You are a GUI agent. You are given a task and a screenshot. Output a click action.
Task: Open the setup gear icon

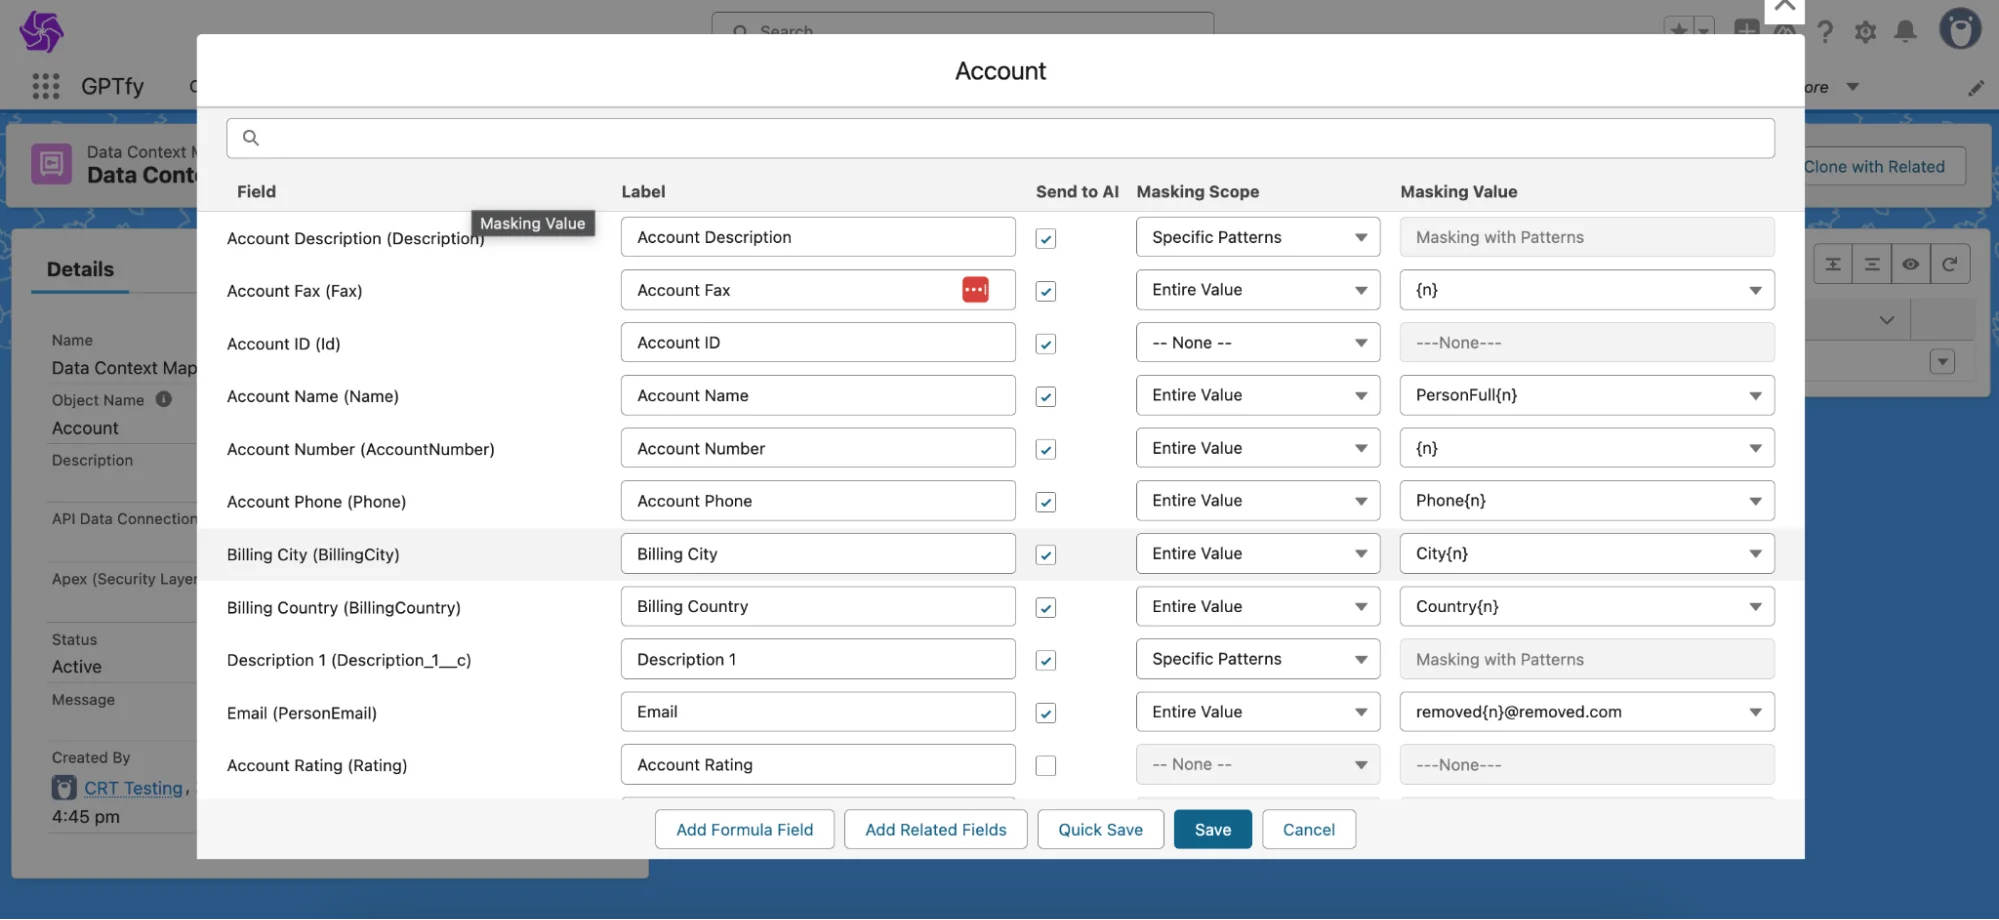pyautogui.click(x=1865, y=32)
